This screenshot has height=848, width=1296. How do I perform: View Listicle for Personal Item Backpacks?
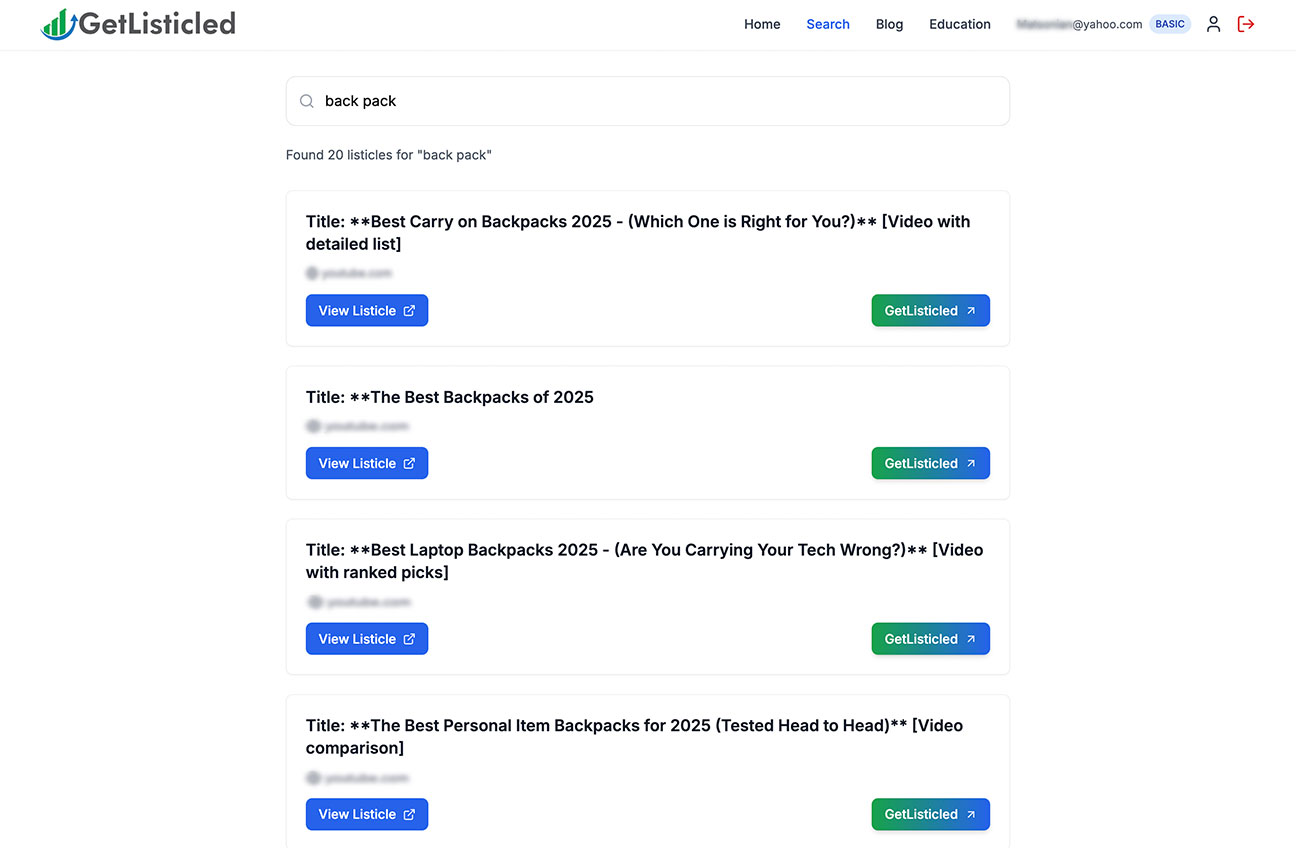[x=367, y=814]
